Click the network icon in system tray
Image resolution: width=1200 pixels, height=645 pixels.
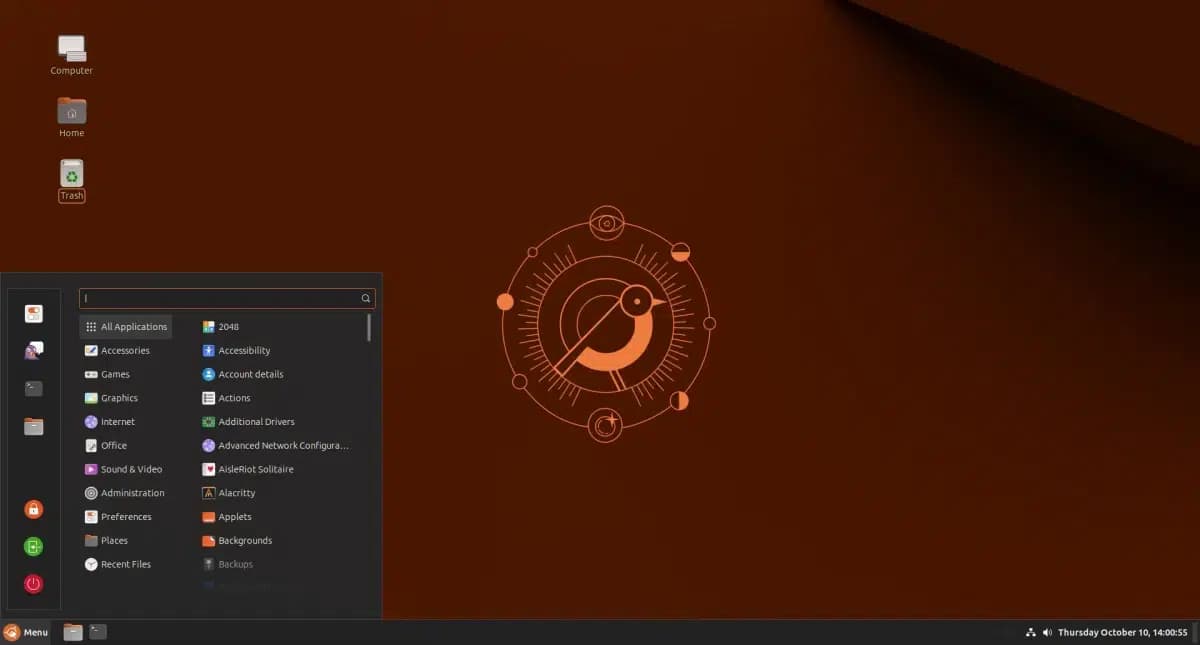[1031, 632]
